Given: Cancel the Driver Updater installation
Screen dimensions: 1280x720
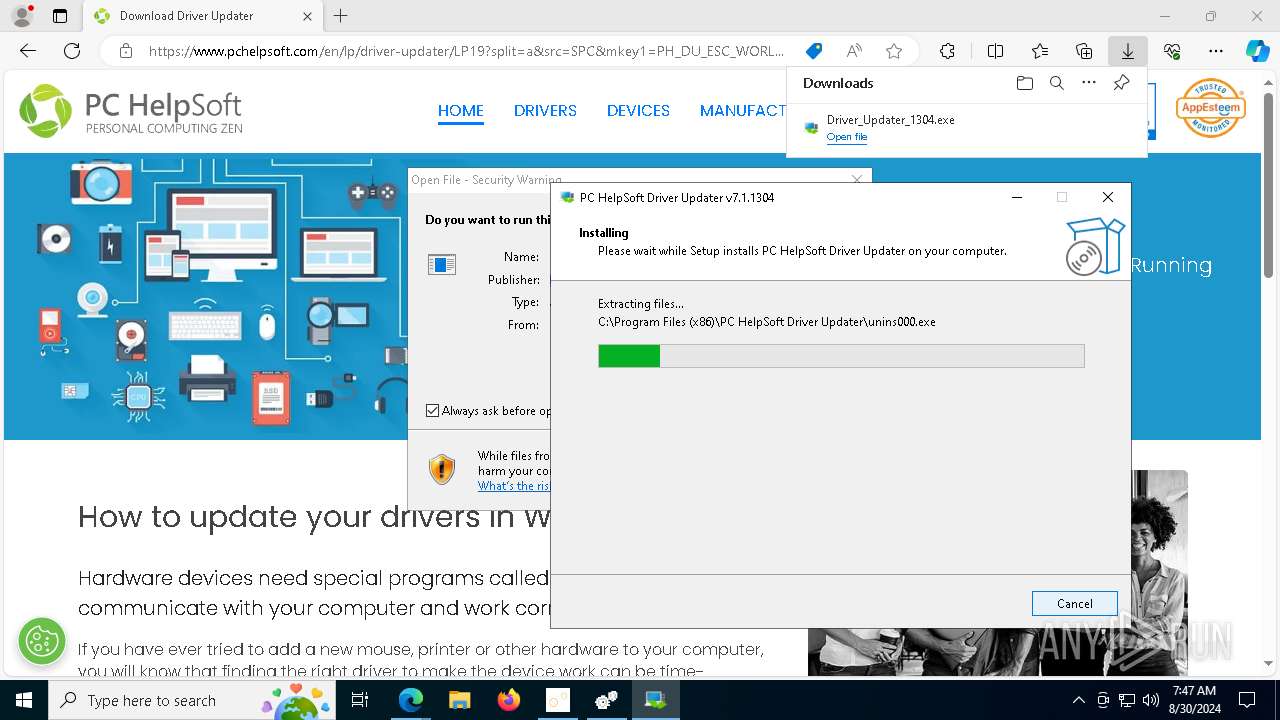Looking at the screenshot, I should click(x=1074, y=603).
